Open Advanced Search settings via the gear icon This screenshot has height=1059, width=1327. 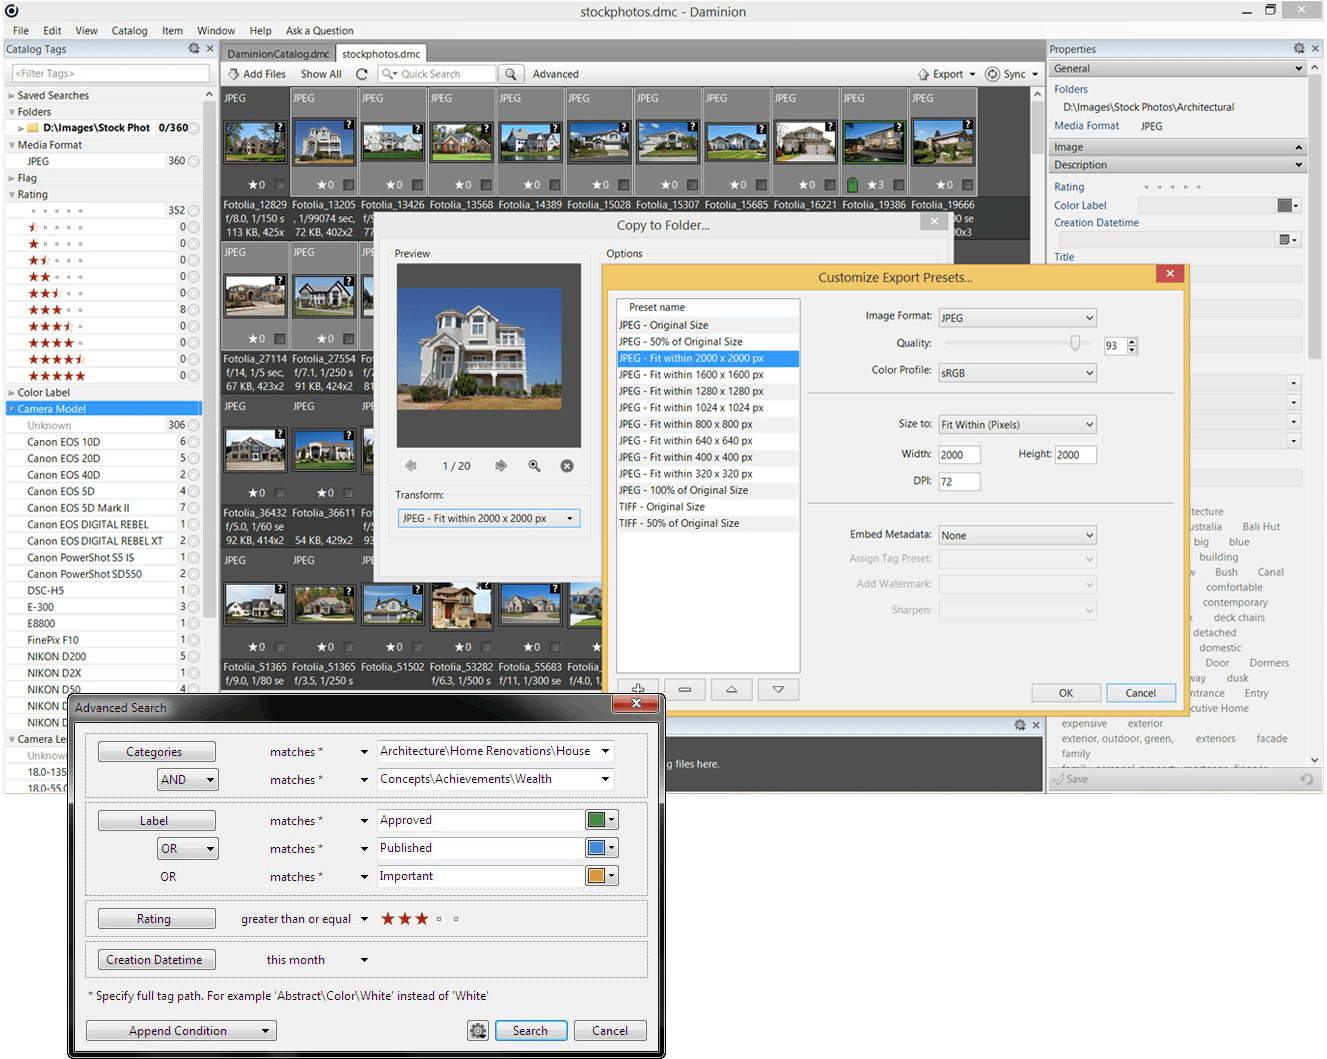pyautogui.click(x=478, y=1030)
